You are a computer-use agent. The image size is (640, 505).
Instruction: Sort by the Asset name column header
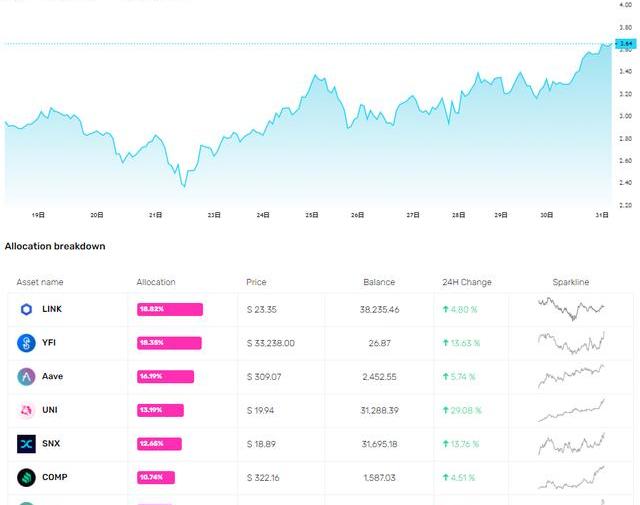(x=40, y=282)
